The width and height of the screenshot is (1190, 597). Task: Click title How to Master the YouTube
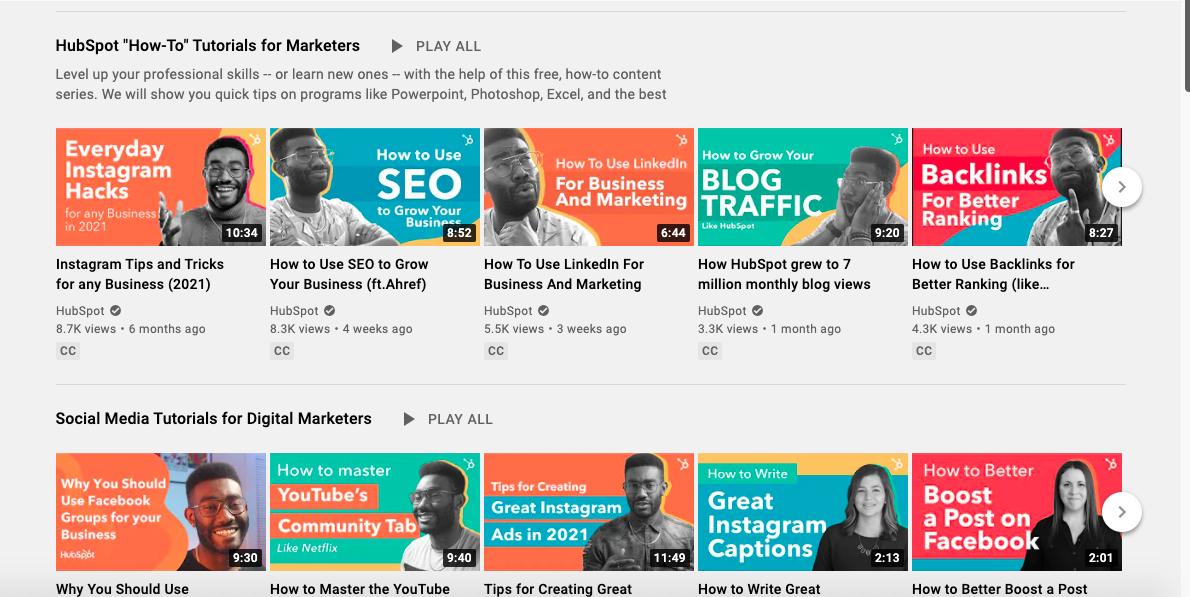(x=360, y=589)
